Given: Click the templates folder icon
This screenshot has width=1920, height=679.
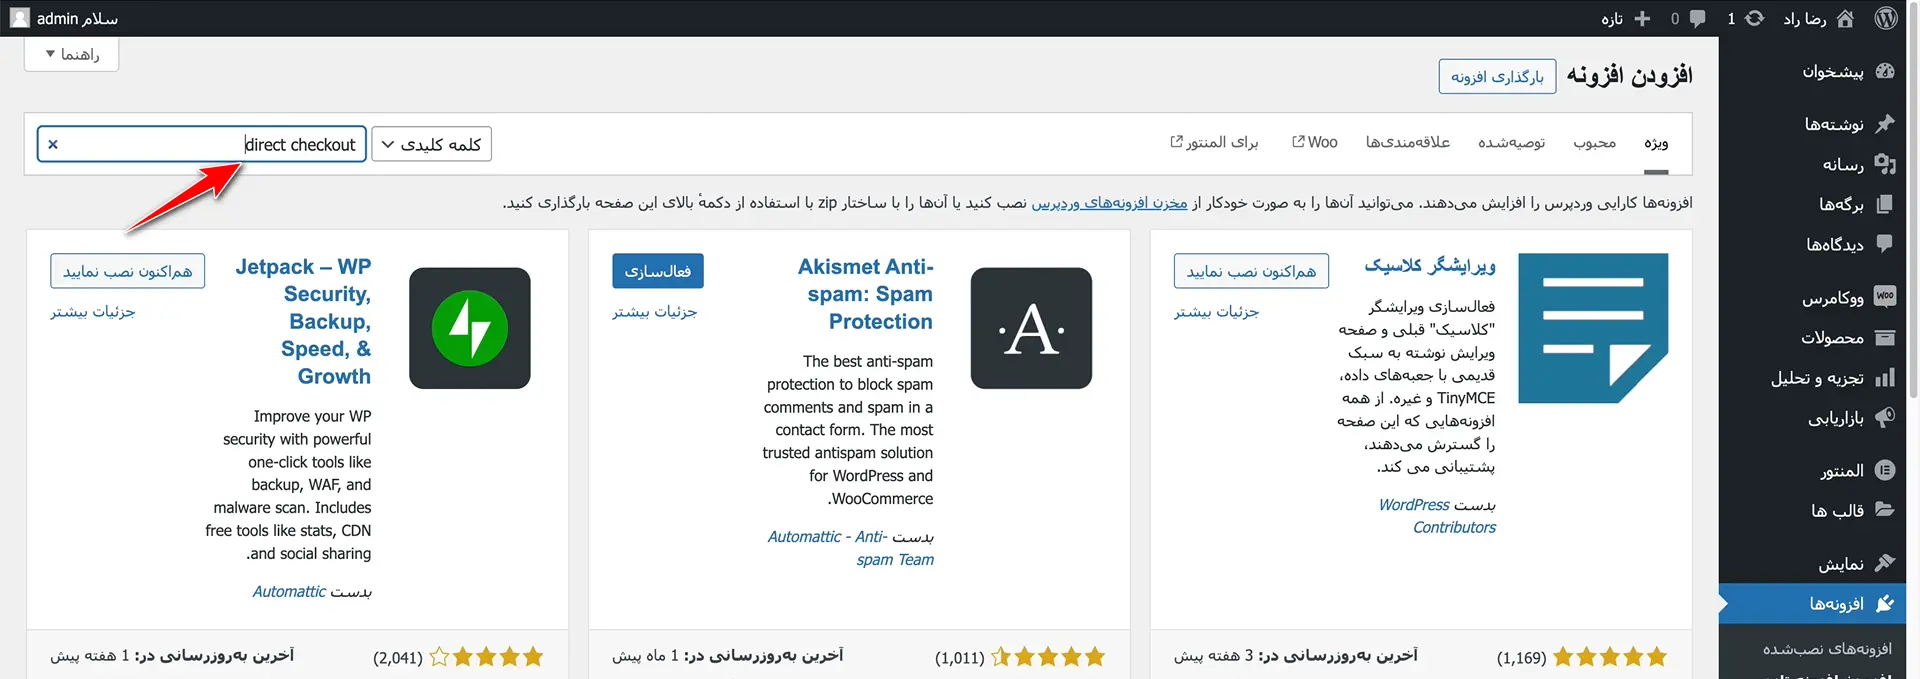Looking at the screenshot, I should [1885, 510].
